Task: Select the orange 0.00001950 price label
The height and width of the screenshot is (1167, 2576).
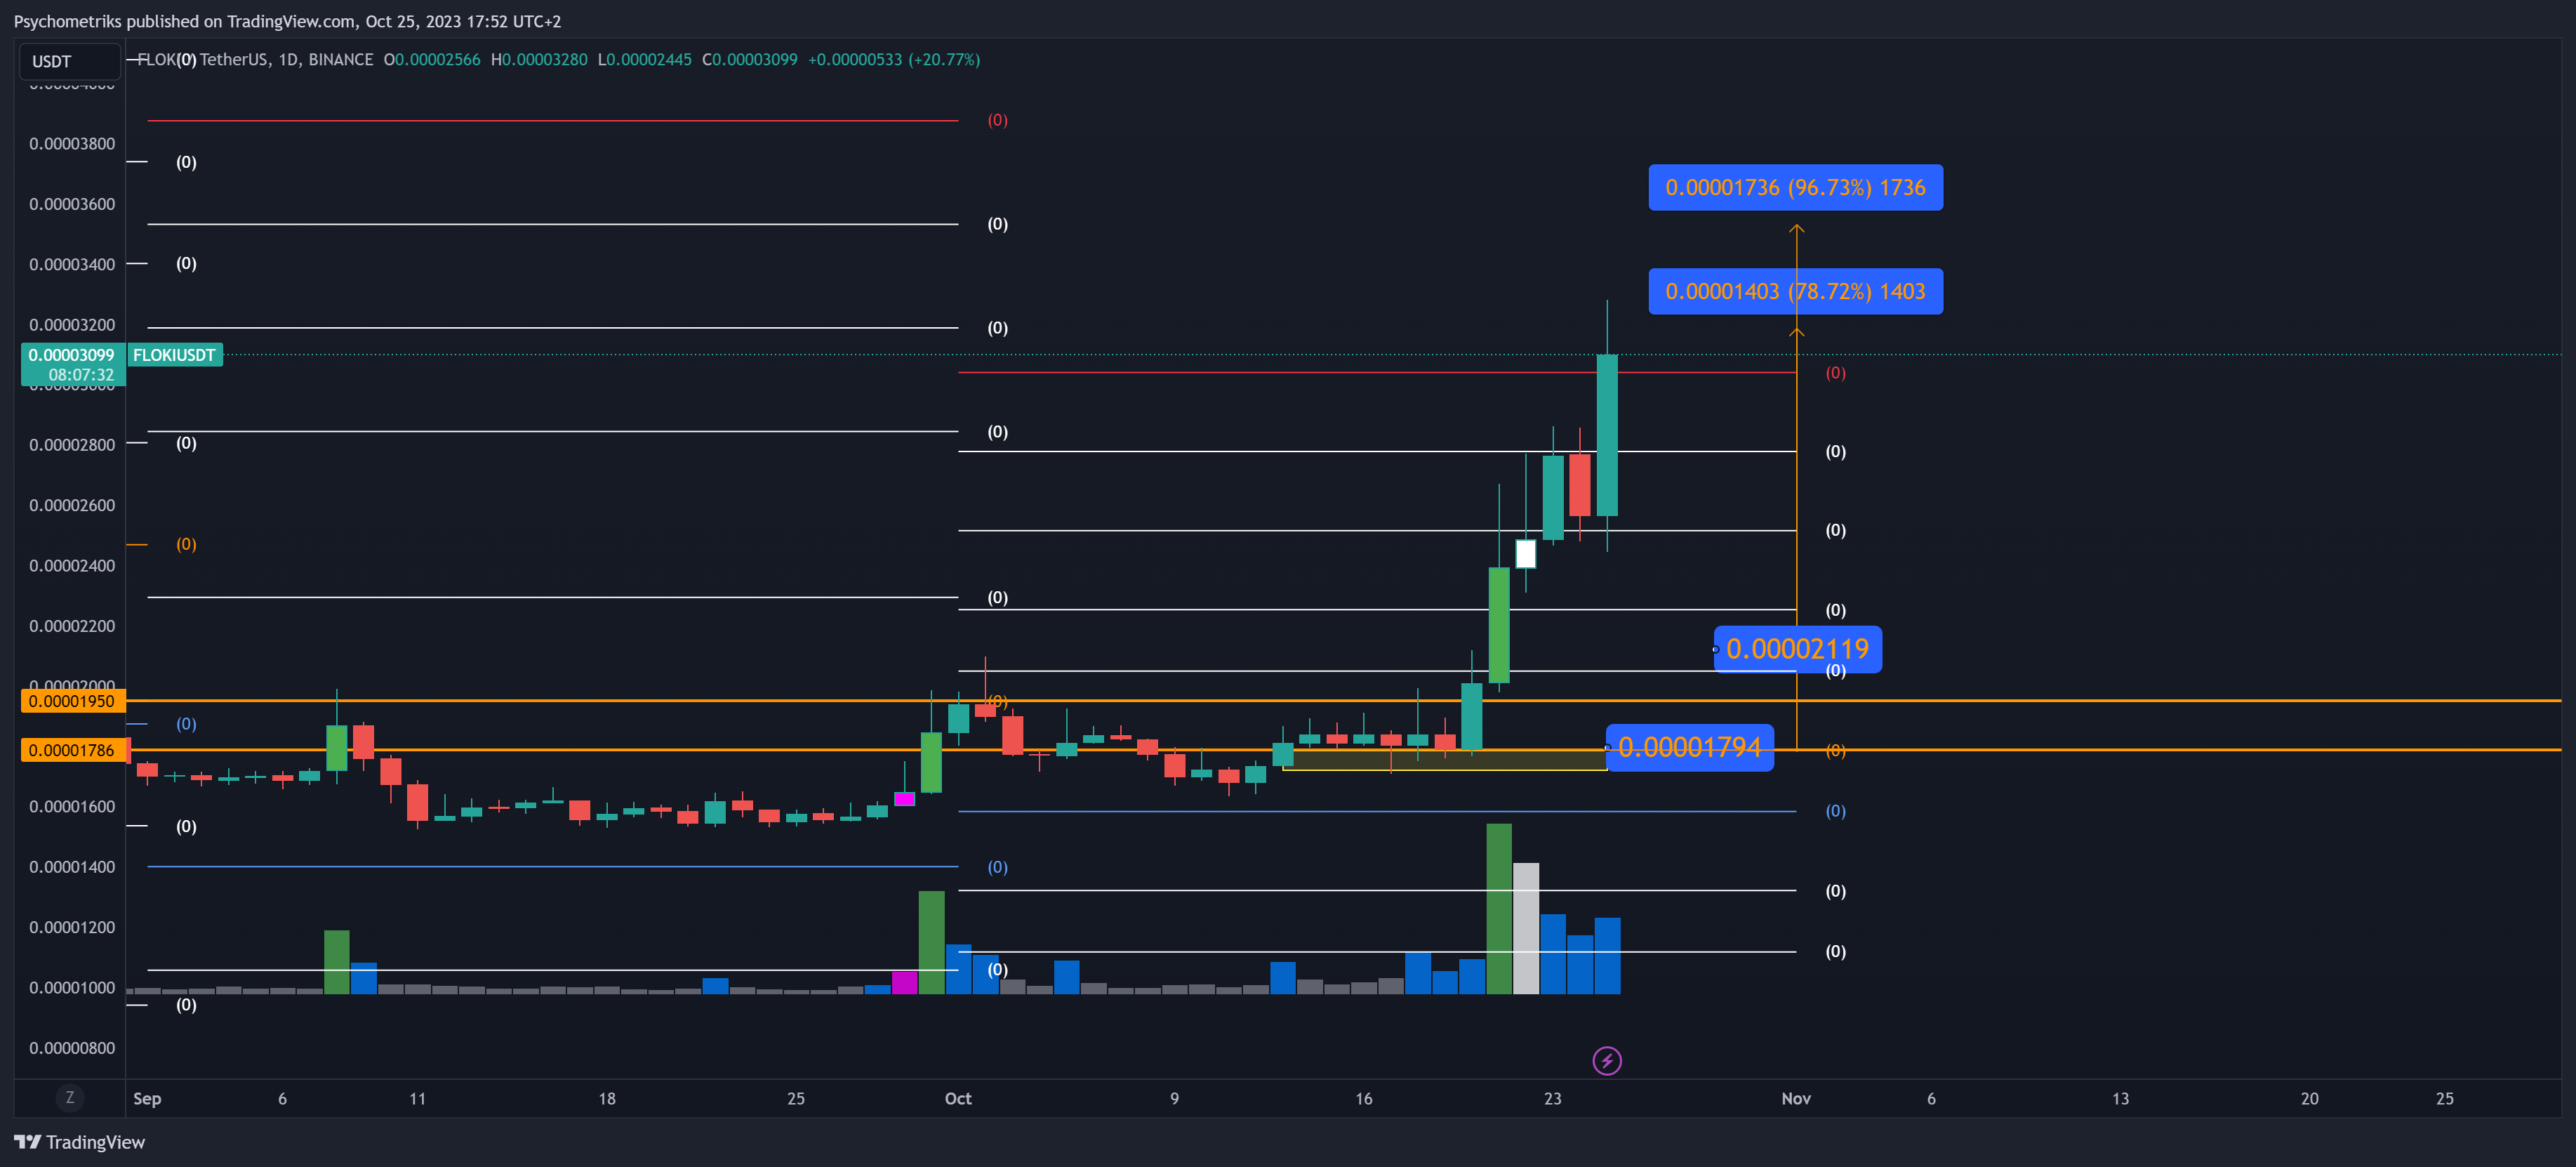Action: 72,701
